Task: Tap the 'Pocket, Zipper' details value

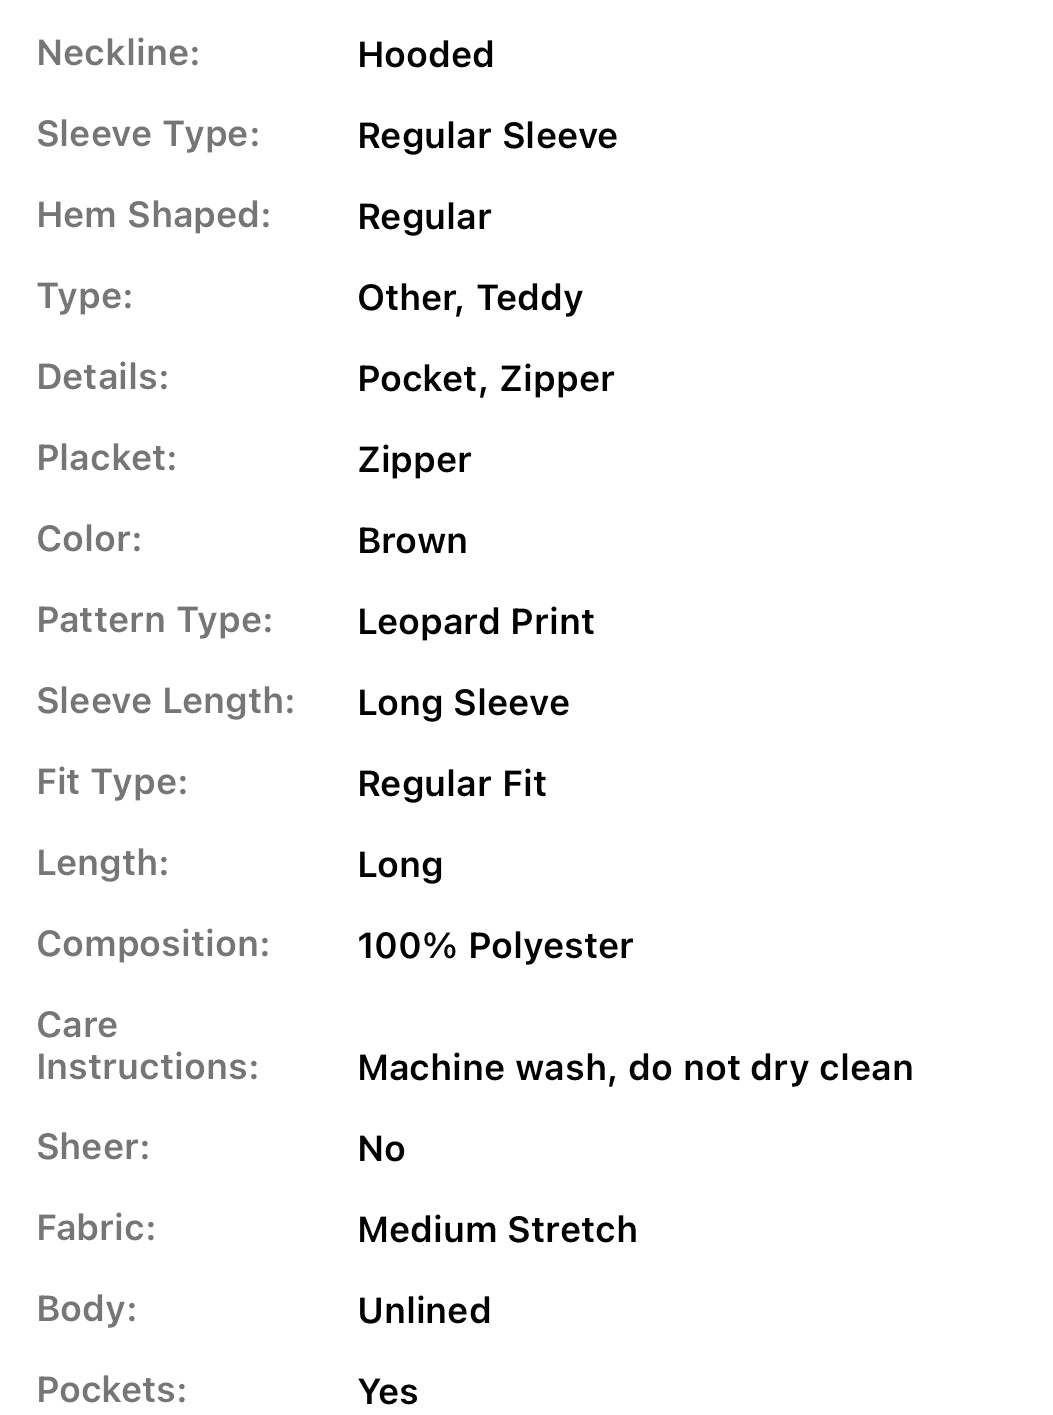Action: click(x=485, y=379)
